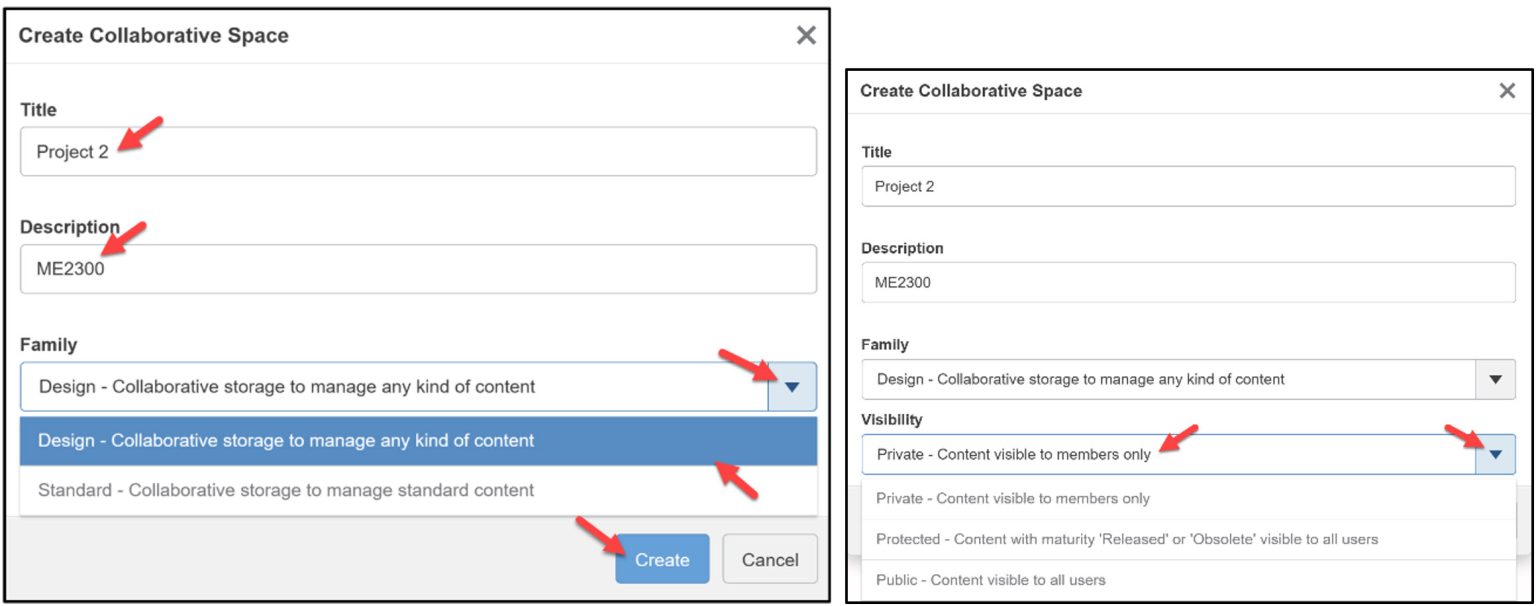Screen dimensions: 1536x606
Task: Click the Create button
Action: point(661,559)
